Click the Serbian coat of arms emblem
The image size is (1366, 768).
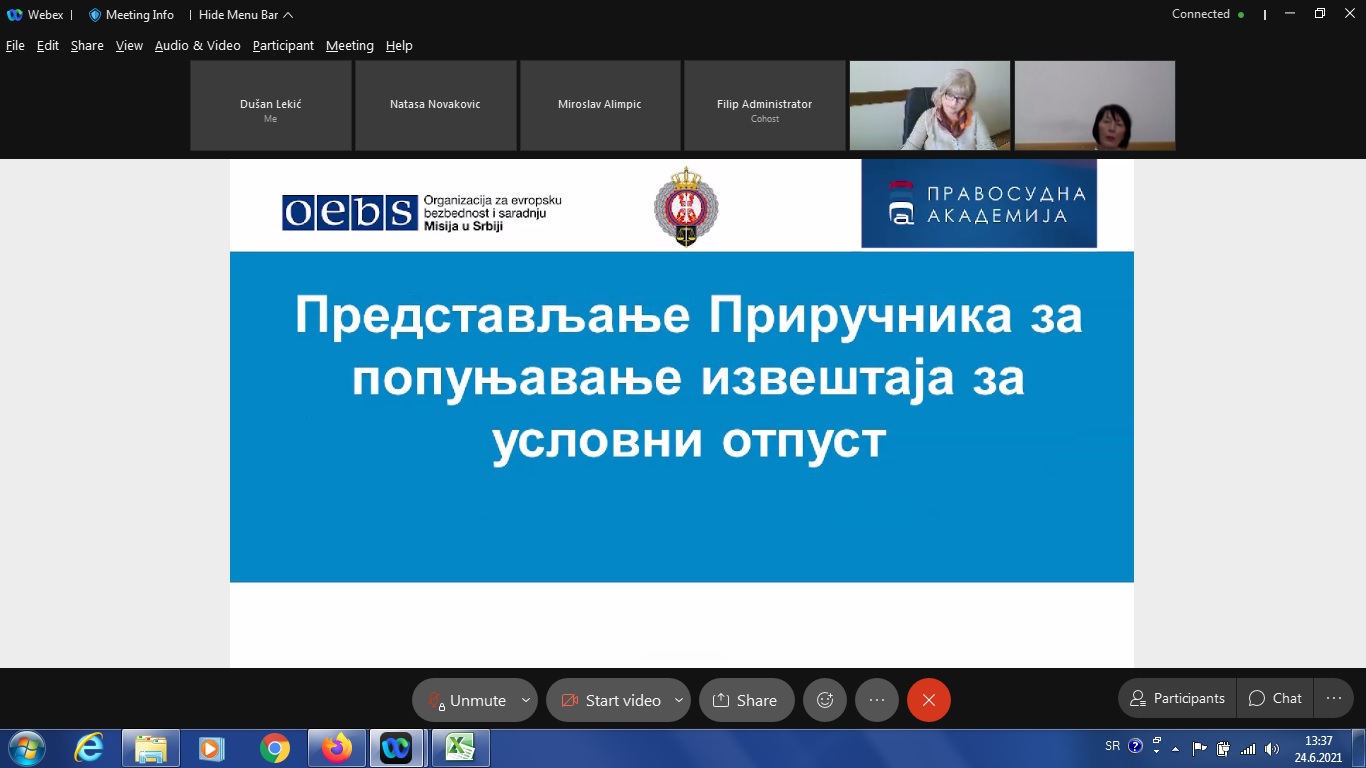point(686,207)
